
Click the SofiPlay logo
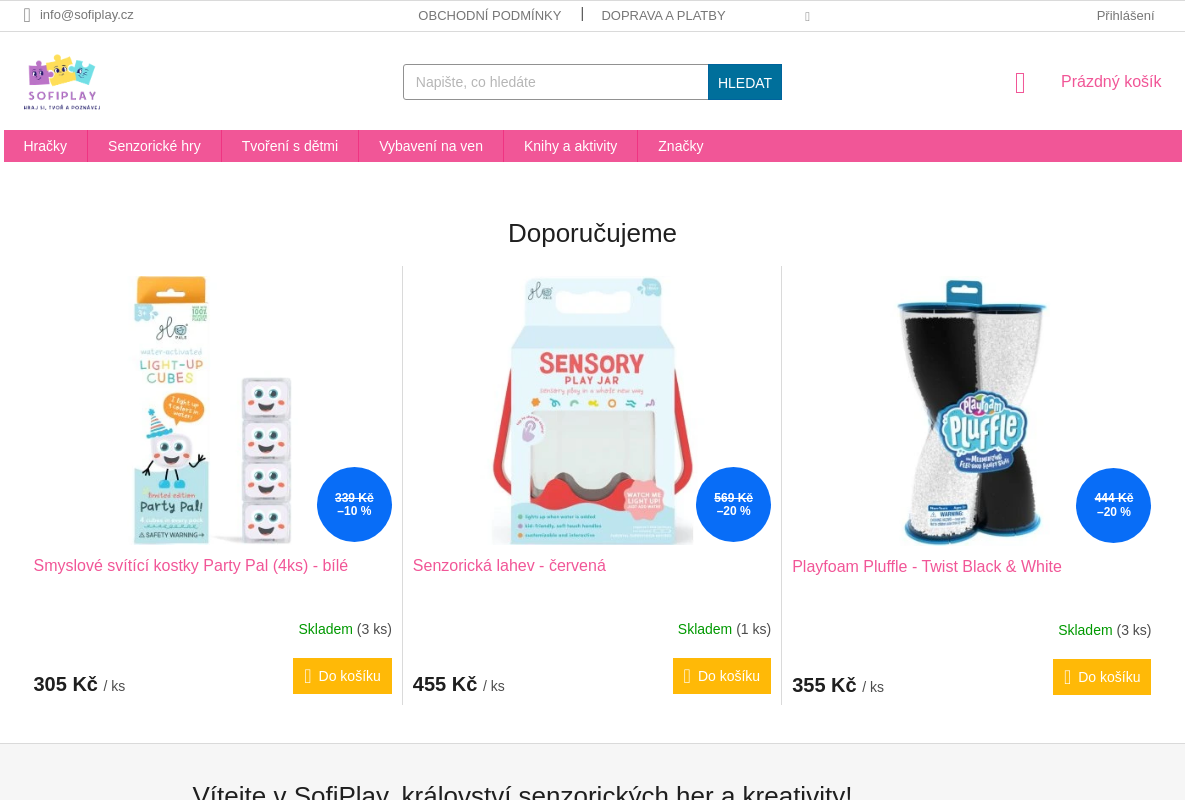pyautogui.click(x=62, y=82)
